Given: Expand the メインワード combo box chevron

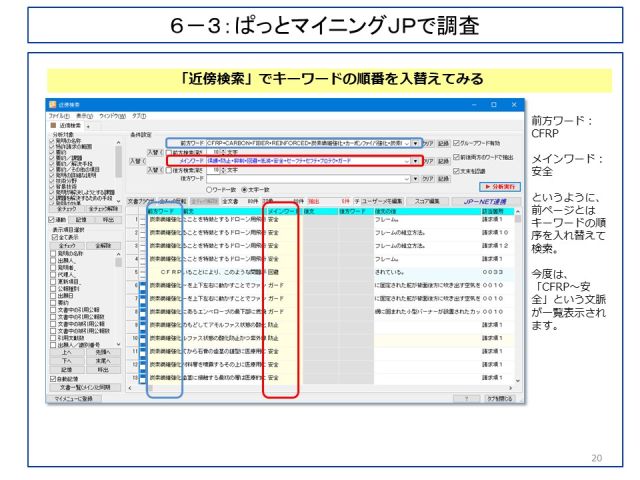Looking at the screenshot, I should click(407, 161).
